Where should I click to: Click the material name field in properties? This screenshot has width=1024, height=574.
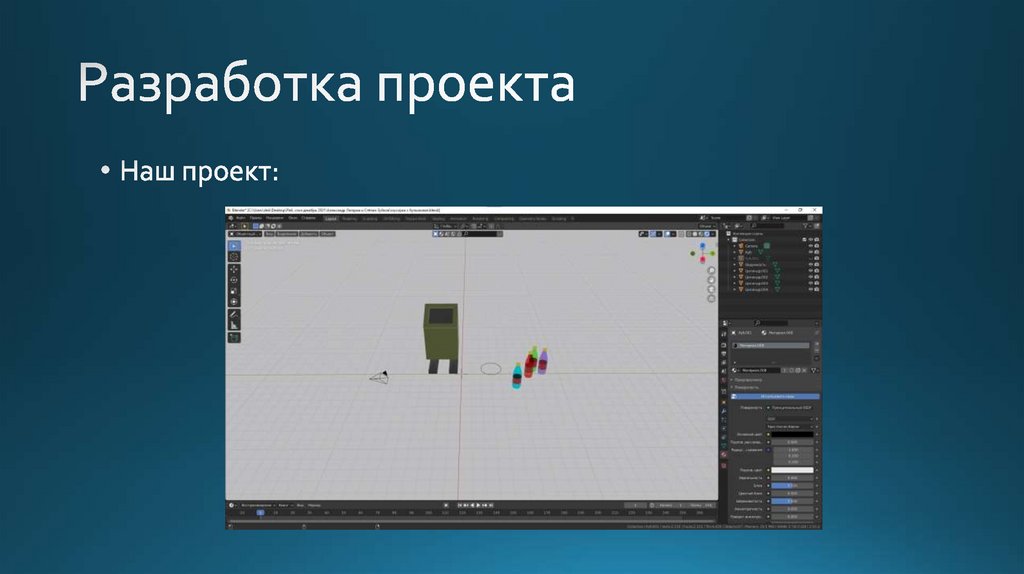point(761,370)
